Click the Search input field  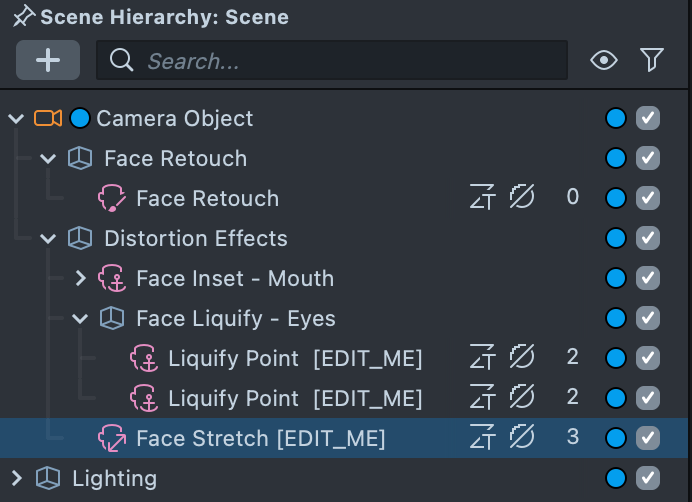pyautogui.click(x=340, y=60)
